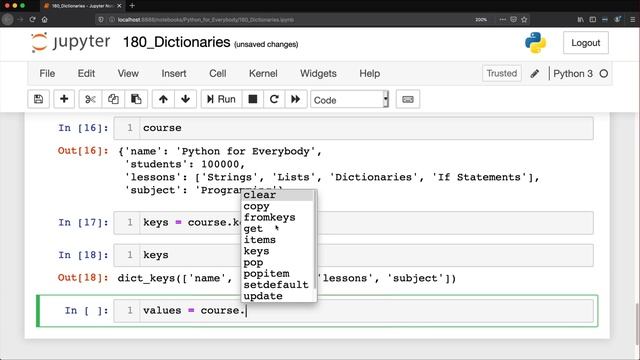
Task: Interrupt the kernel with the stop icon
Action: [253, 99]
